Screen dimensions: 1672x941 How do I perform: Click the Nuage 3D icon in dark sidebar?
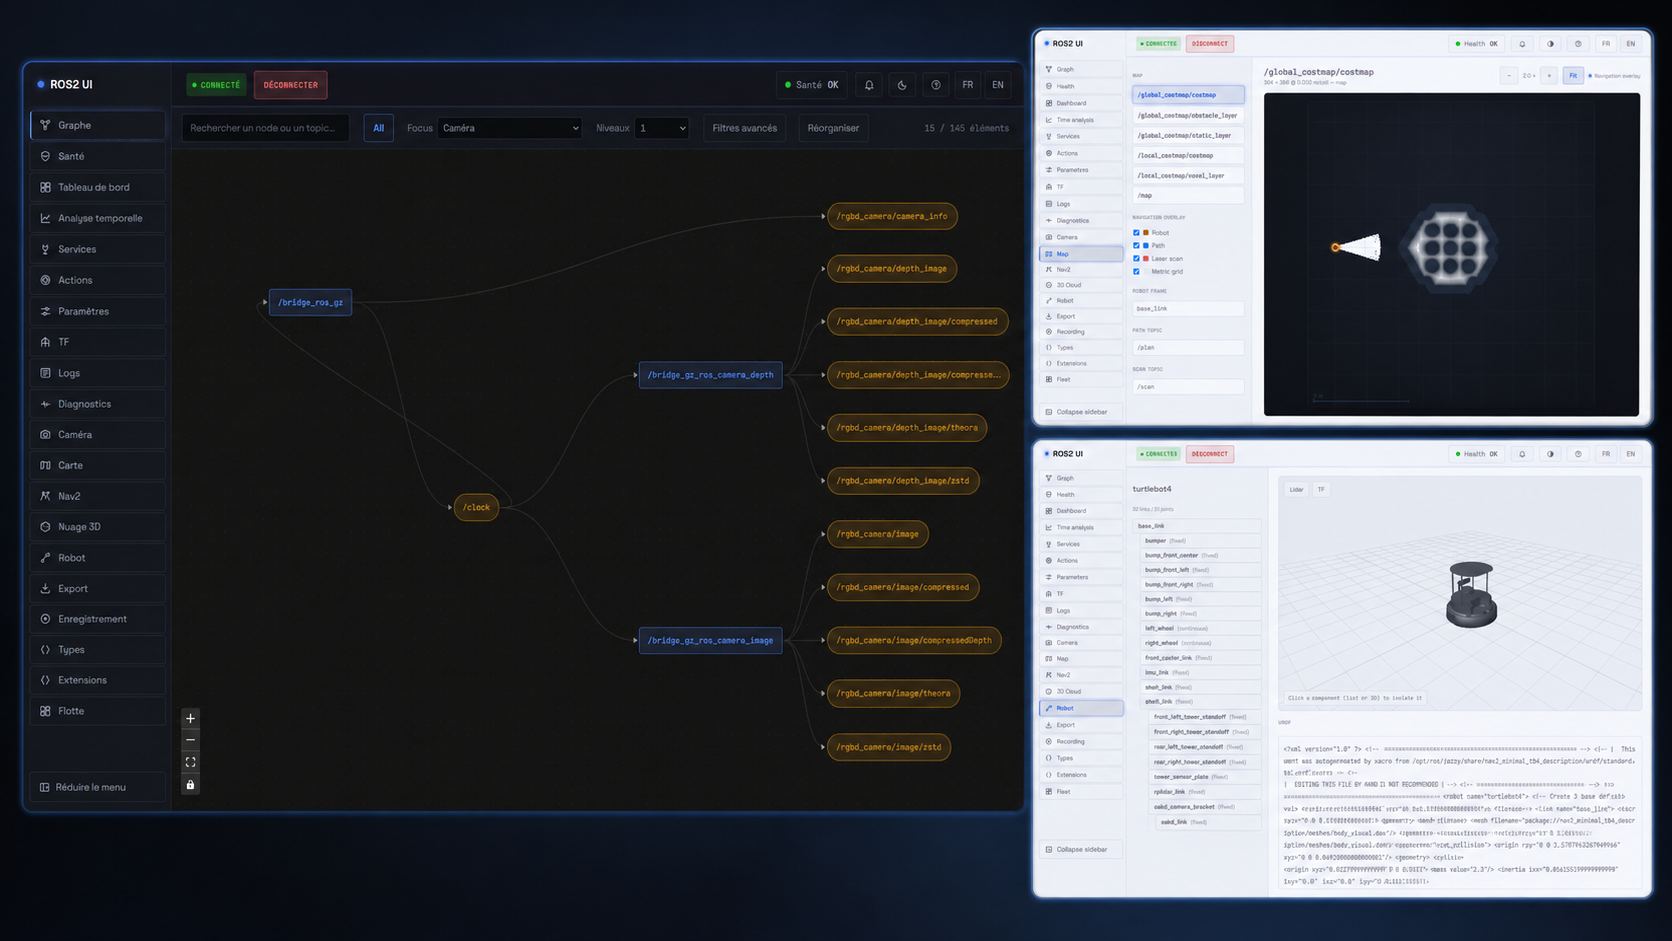point(45,527)
